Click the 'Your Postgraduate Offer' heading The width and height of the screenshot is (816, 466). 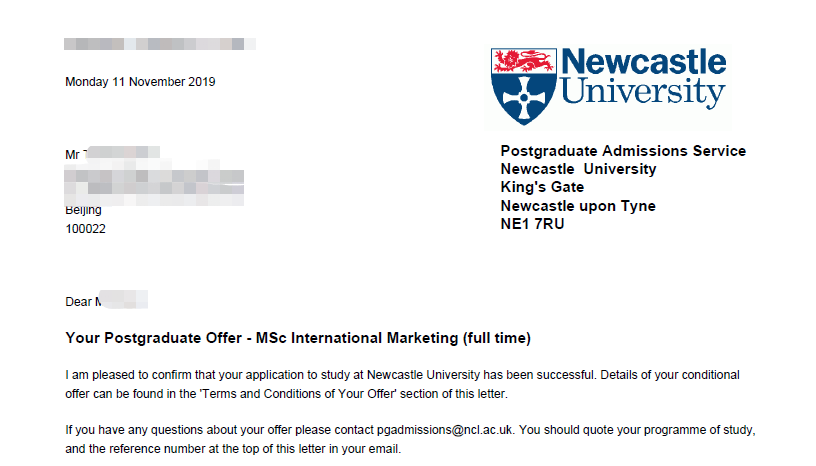[154, 338]
